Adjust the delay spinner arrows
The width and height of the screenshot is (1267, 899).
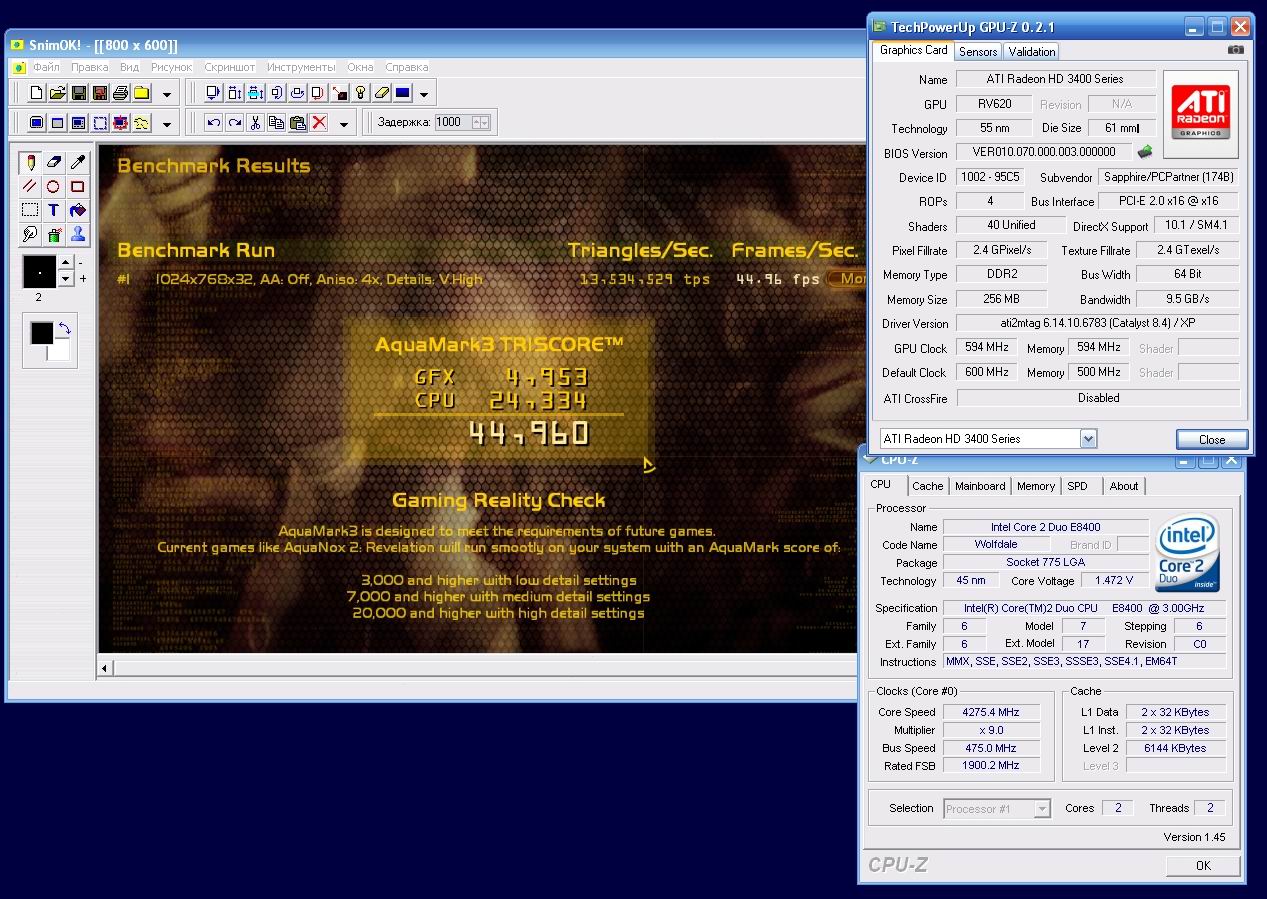(x=480, y=122)
